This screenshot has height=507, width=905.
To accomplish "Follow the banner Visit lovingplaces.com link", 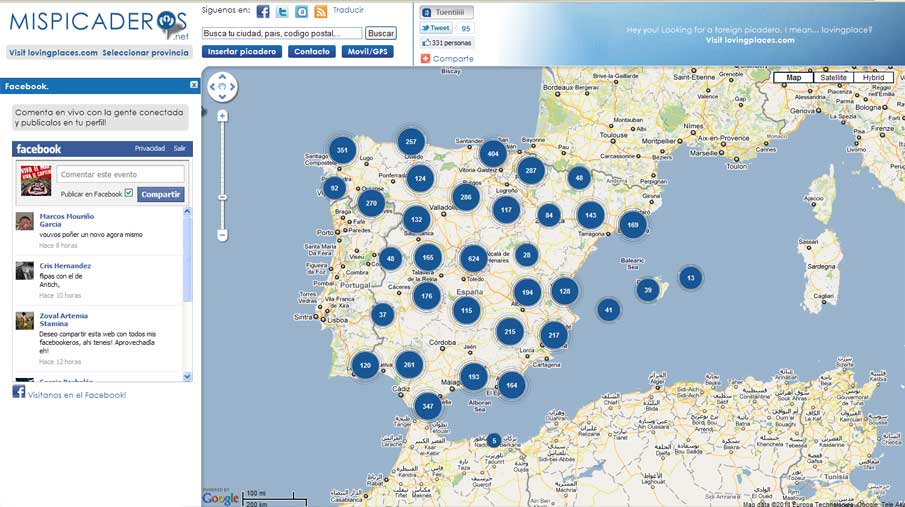I will [750, 40].
